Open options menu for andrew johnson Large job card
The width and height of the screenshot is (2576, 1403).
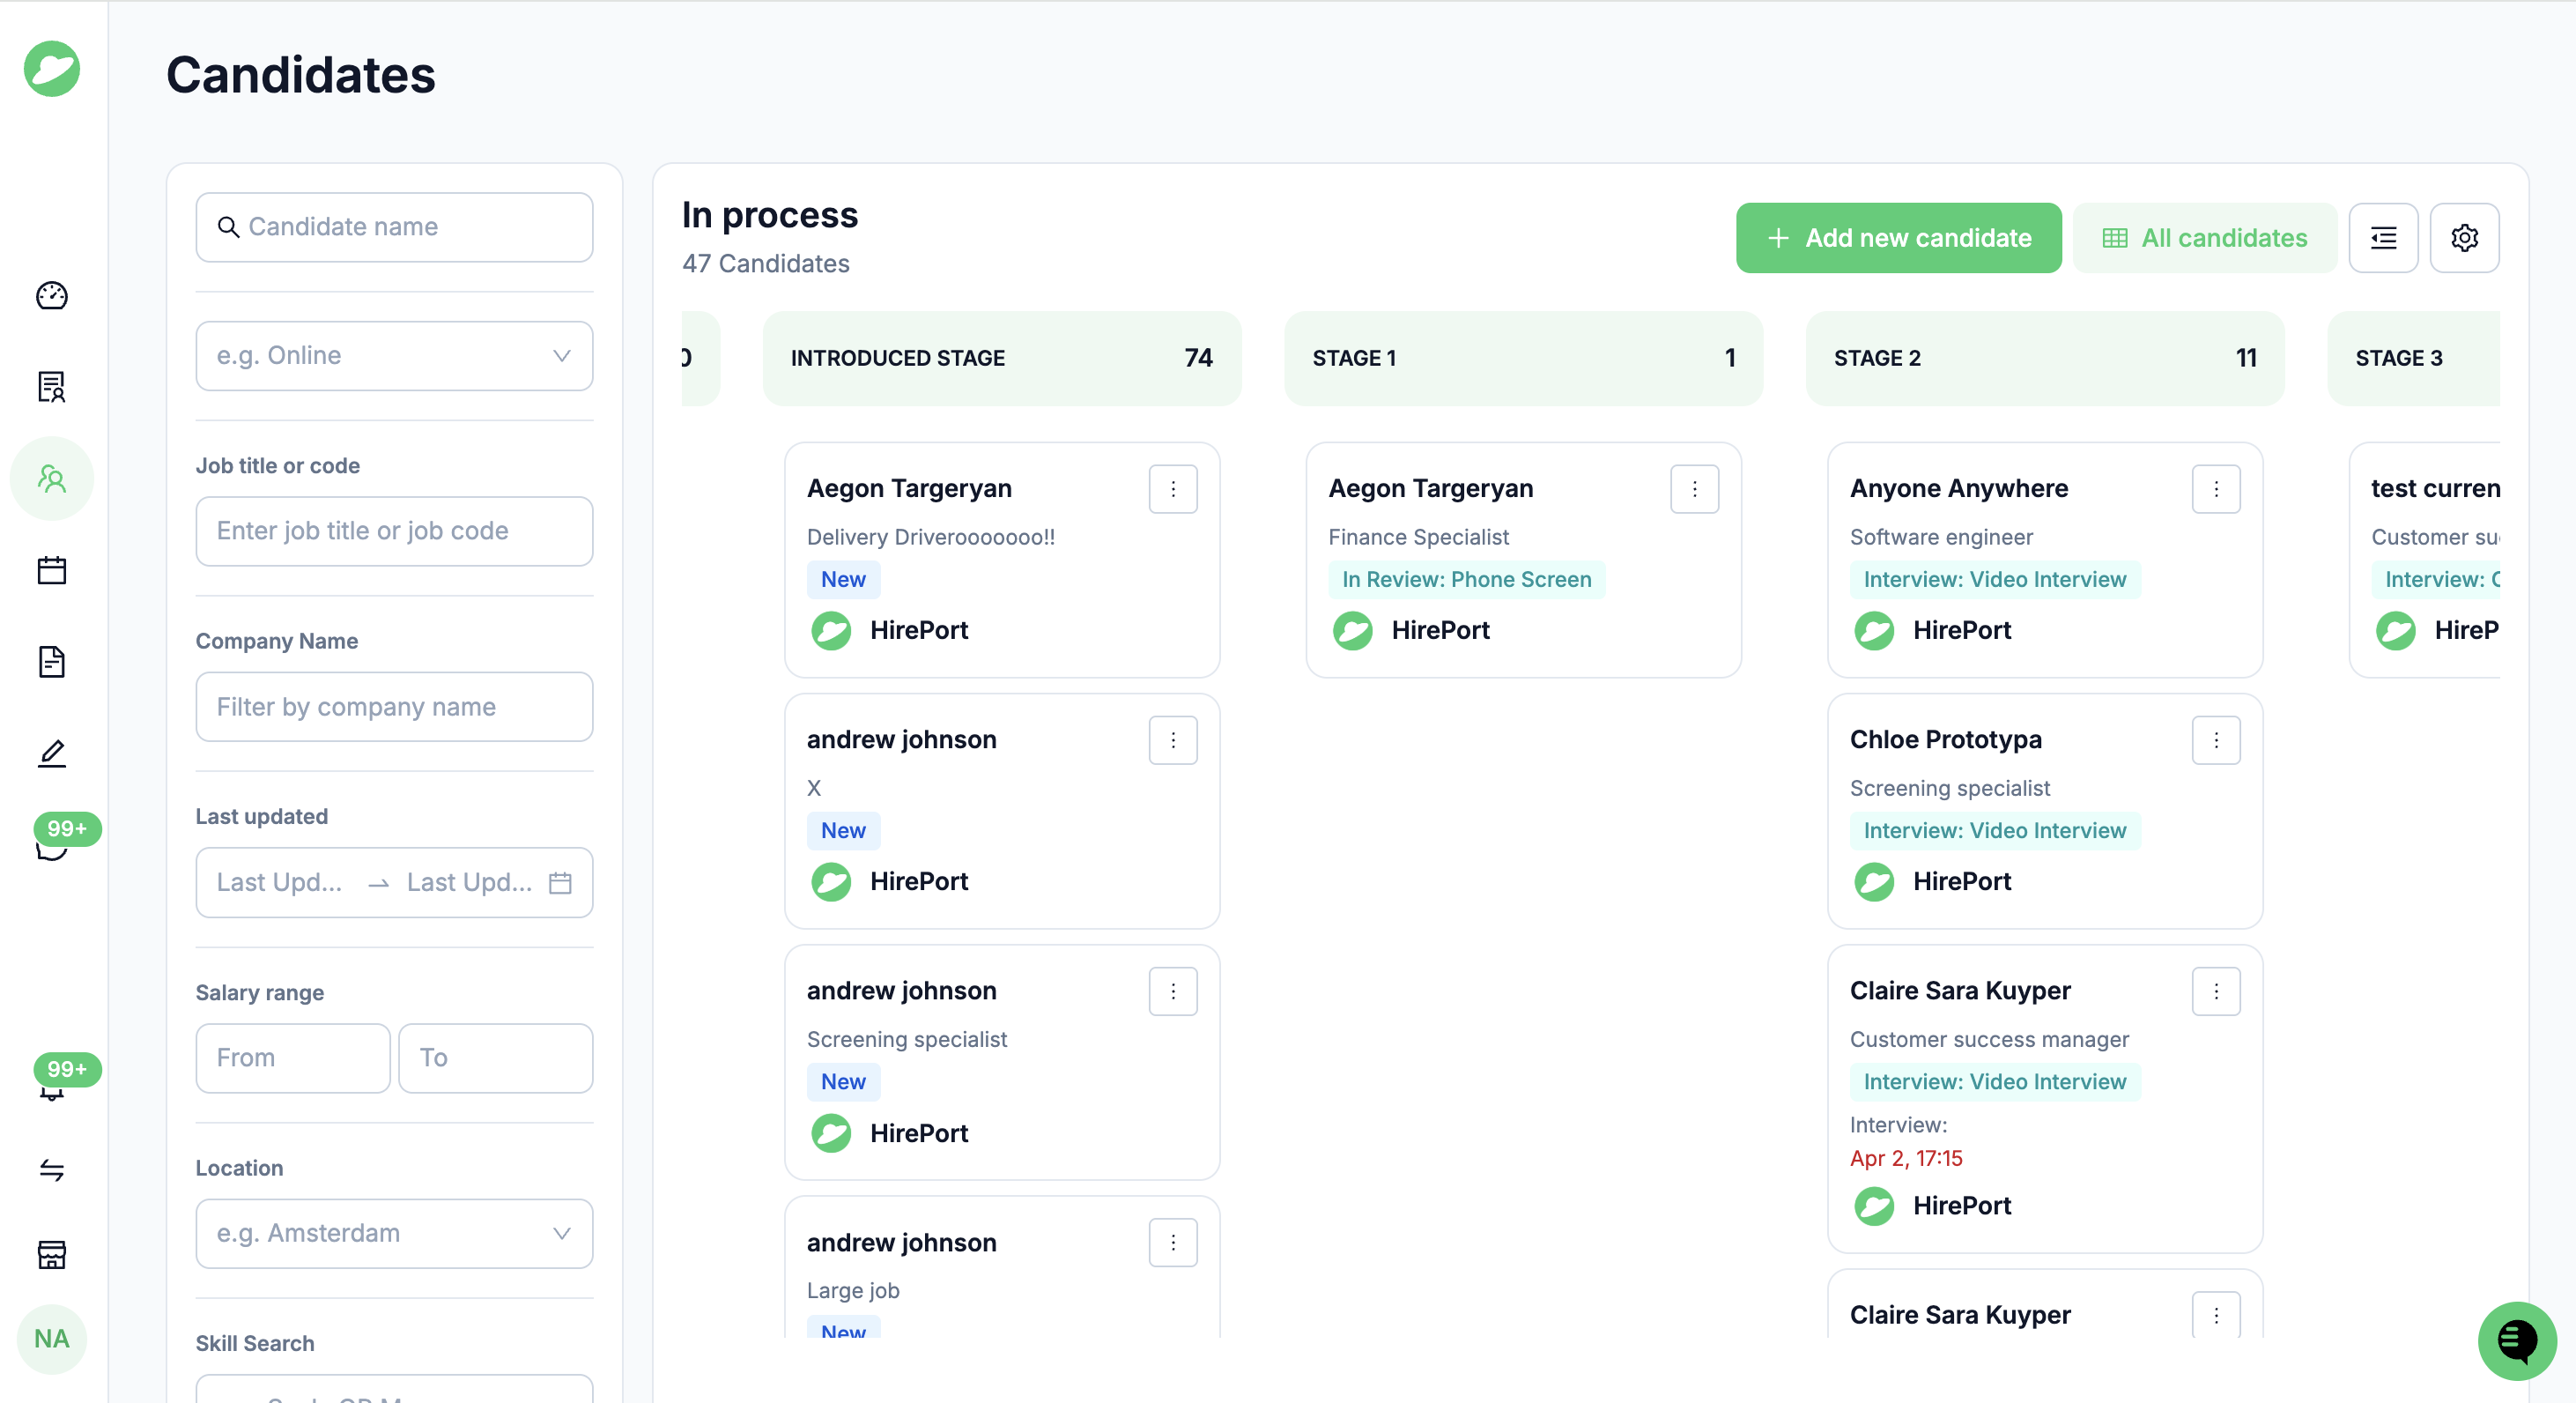(1173, 1243)
